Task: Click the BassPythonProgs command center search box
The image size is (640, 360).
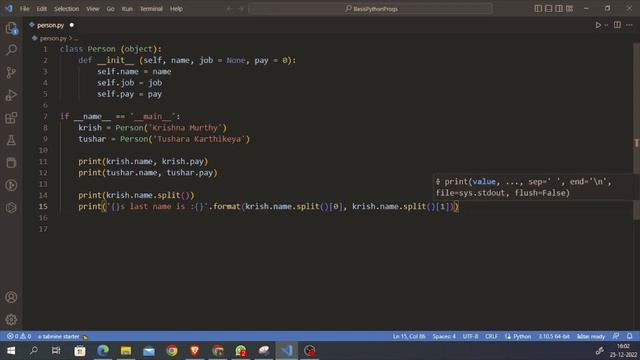Action: click(371, 9)
